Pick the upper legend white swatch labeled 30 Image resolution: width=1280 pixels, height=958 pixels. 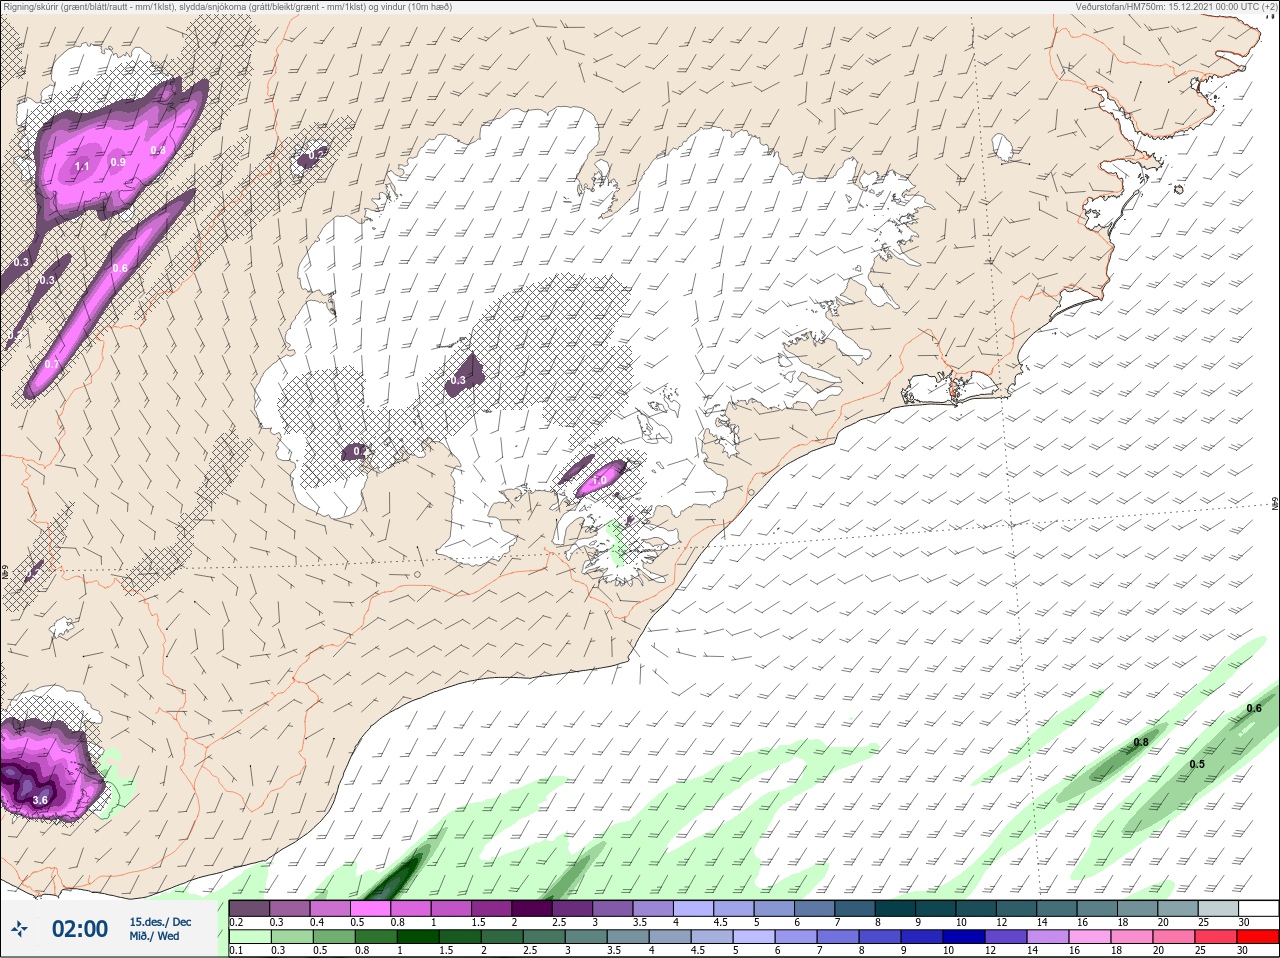point(1261,908)
